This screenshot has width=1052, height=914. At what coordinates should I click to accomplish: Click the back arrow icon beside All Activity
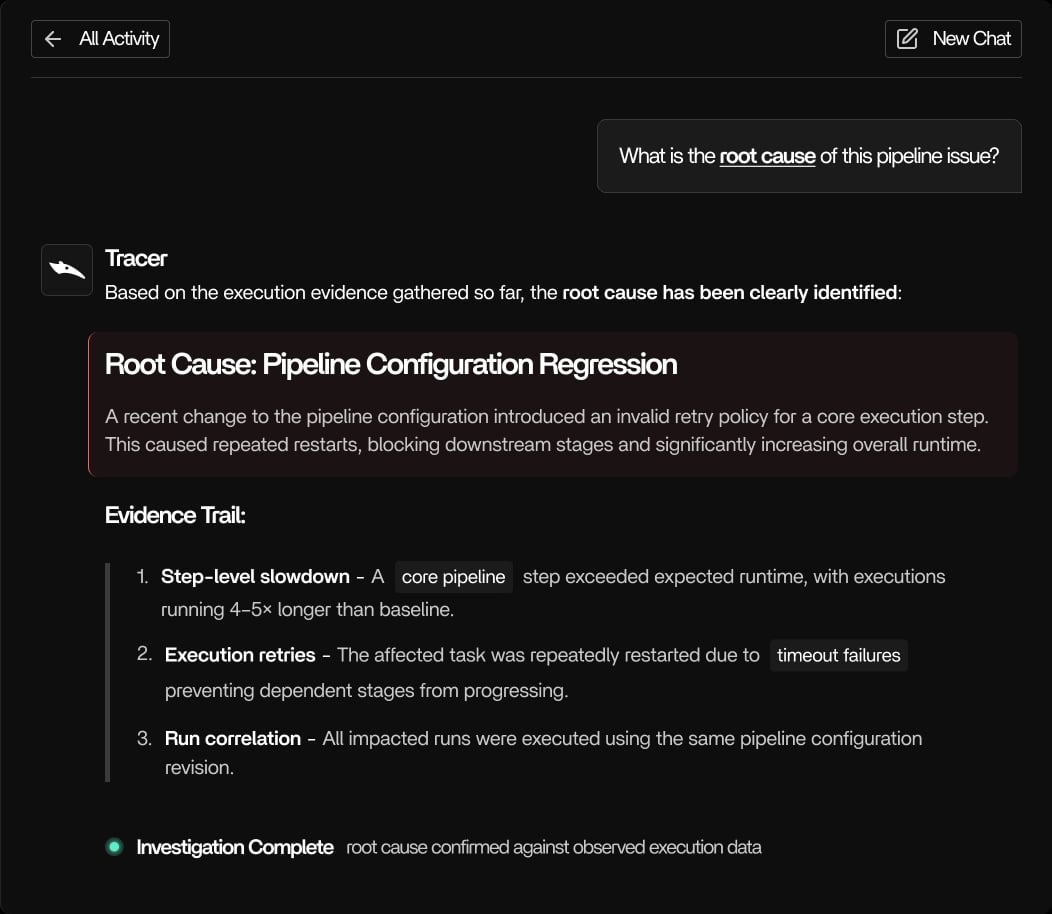51,38
